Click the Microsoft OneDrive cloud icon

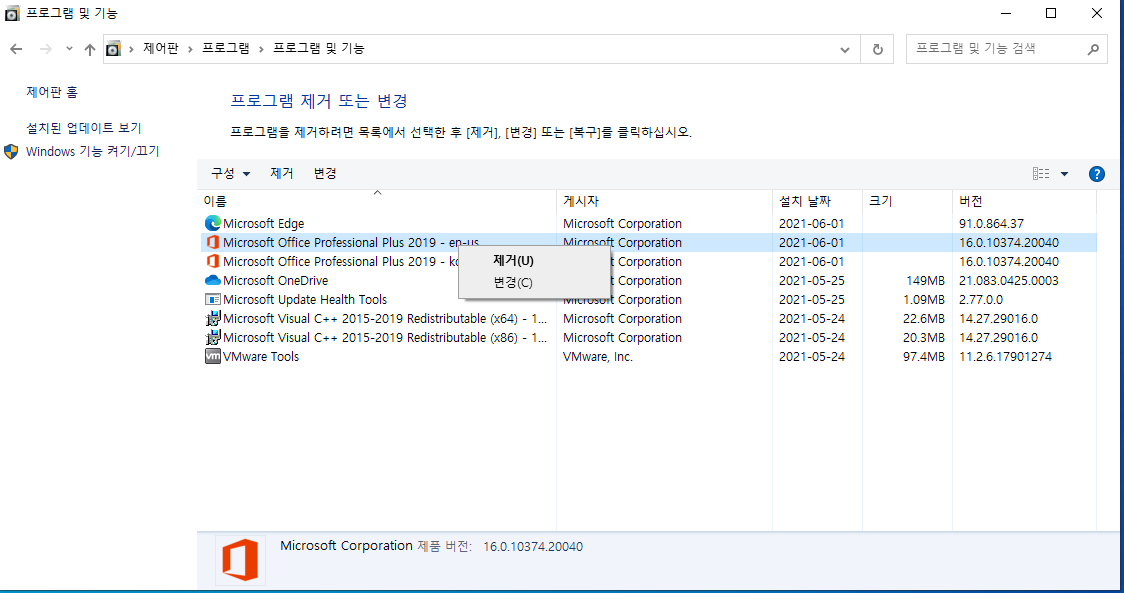coord(212,280)
